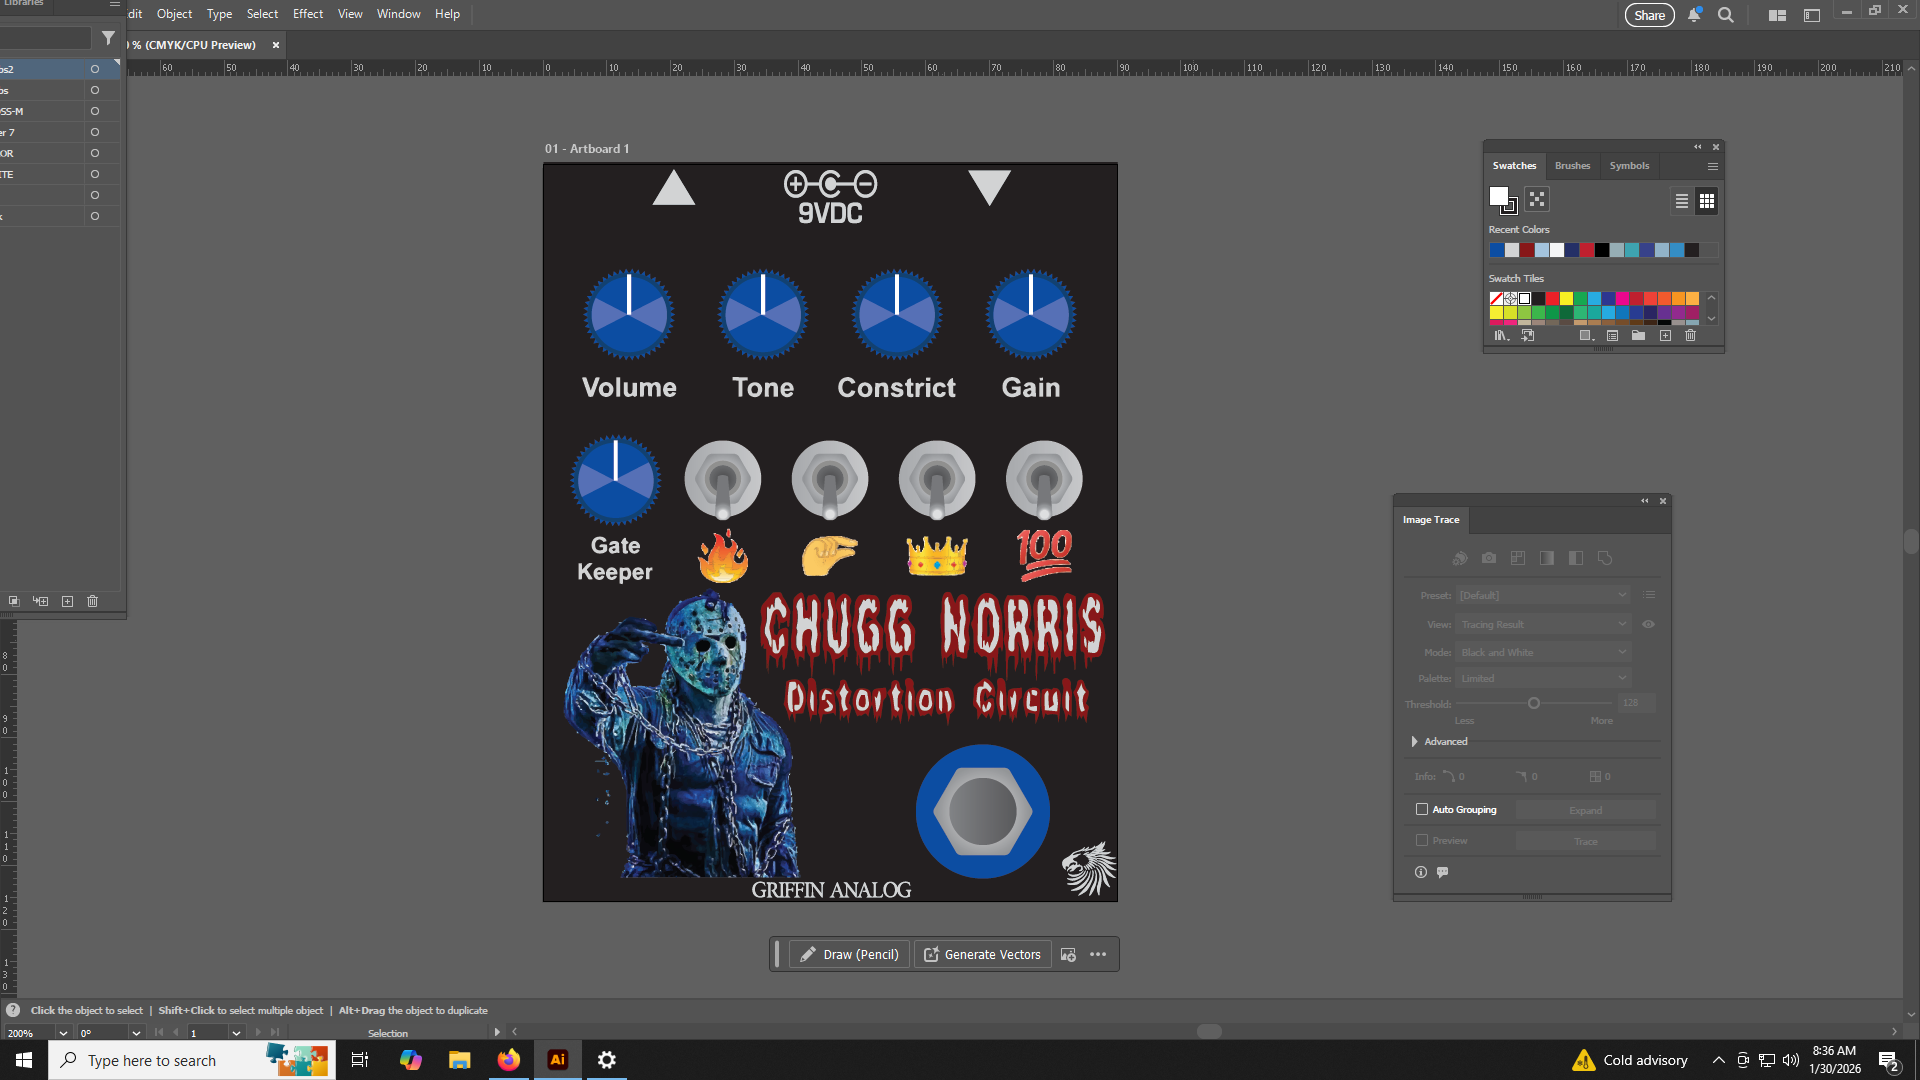1920x1080 pixels.
Task: Toggle visibility of the first layer row
Action: pyautogui.click(x=95, y=69)
